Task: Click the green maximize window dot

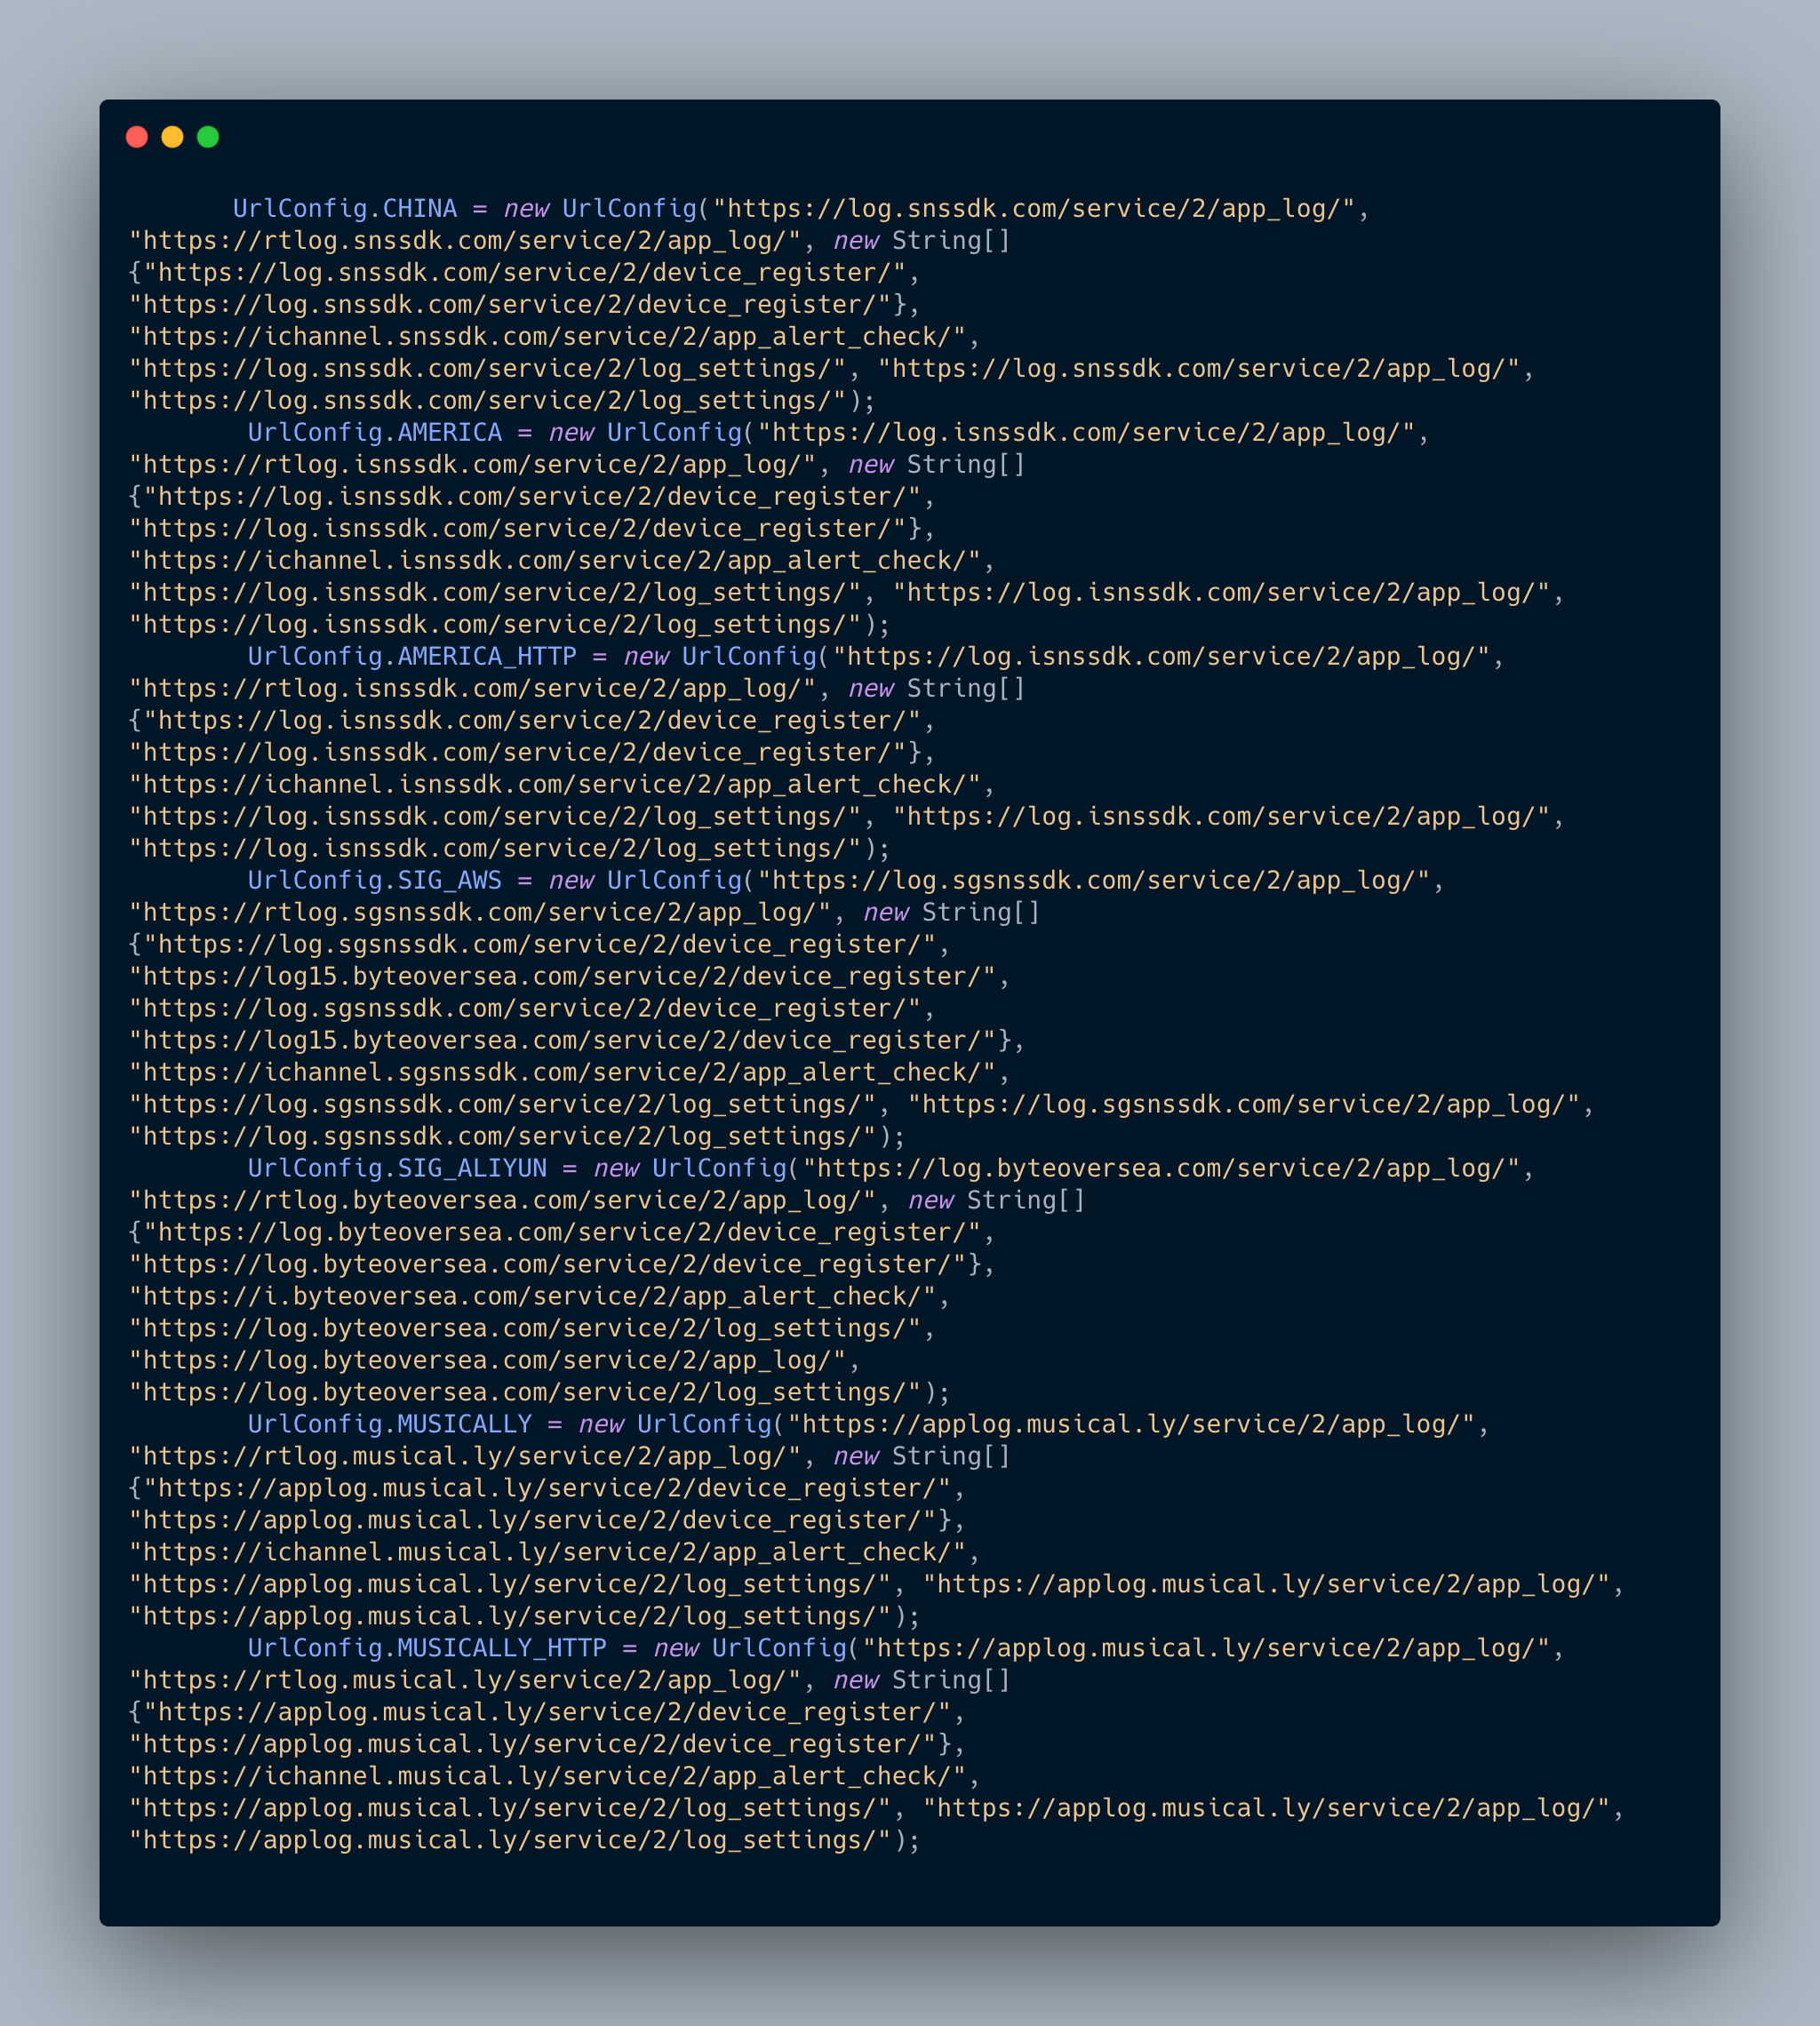Action: pyautogui.click(x=208, y=137)
